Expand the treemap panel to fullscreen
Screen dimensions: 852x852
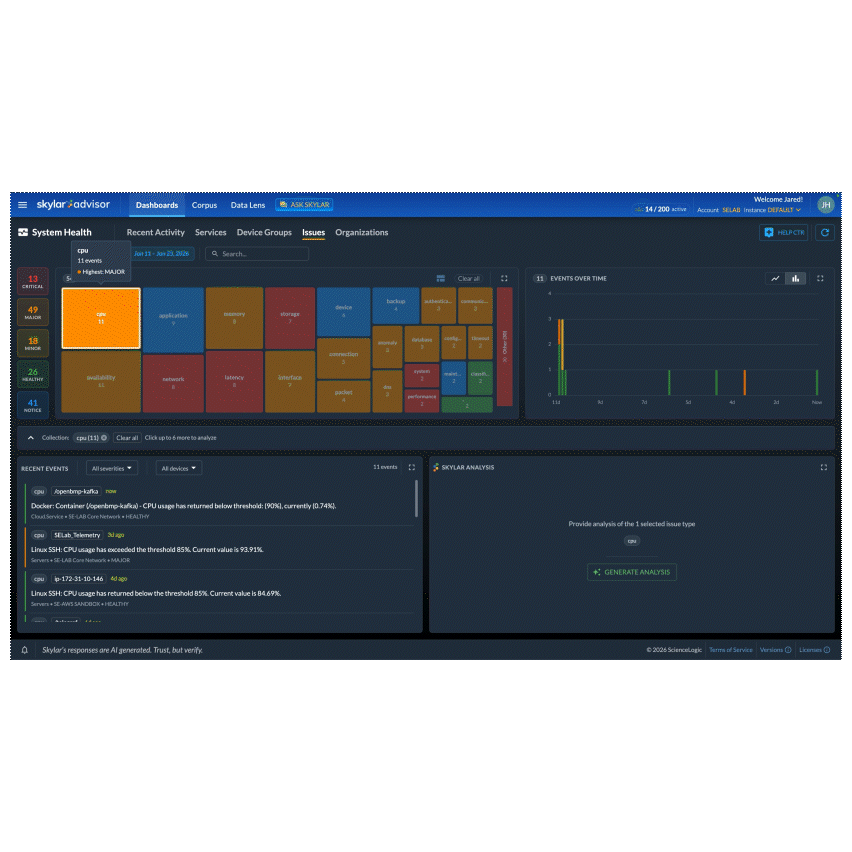point(504,279)
